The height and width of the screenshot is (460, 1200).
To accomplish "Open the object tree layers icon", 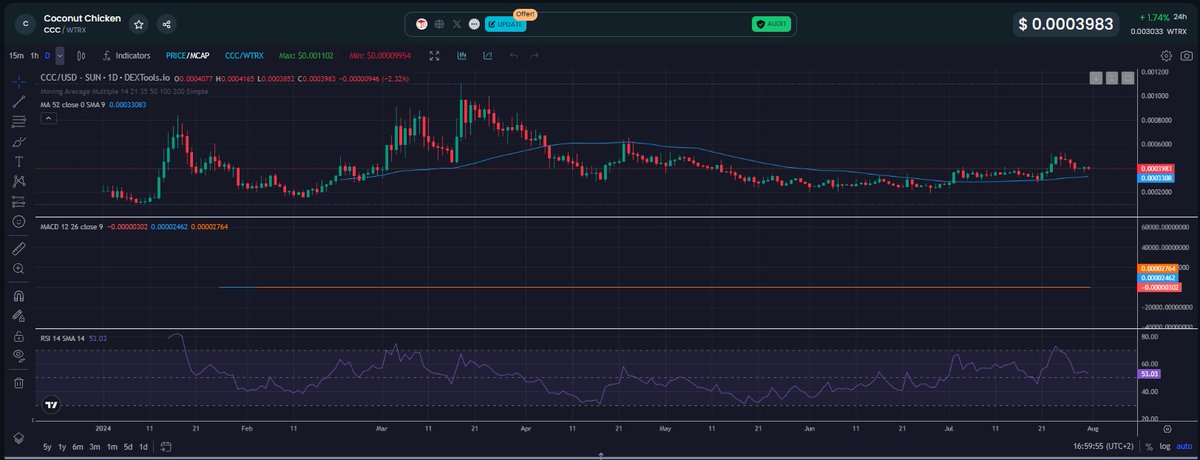I will pos(18,438).
